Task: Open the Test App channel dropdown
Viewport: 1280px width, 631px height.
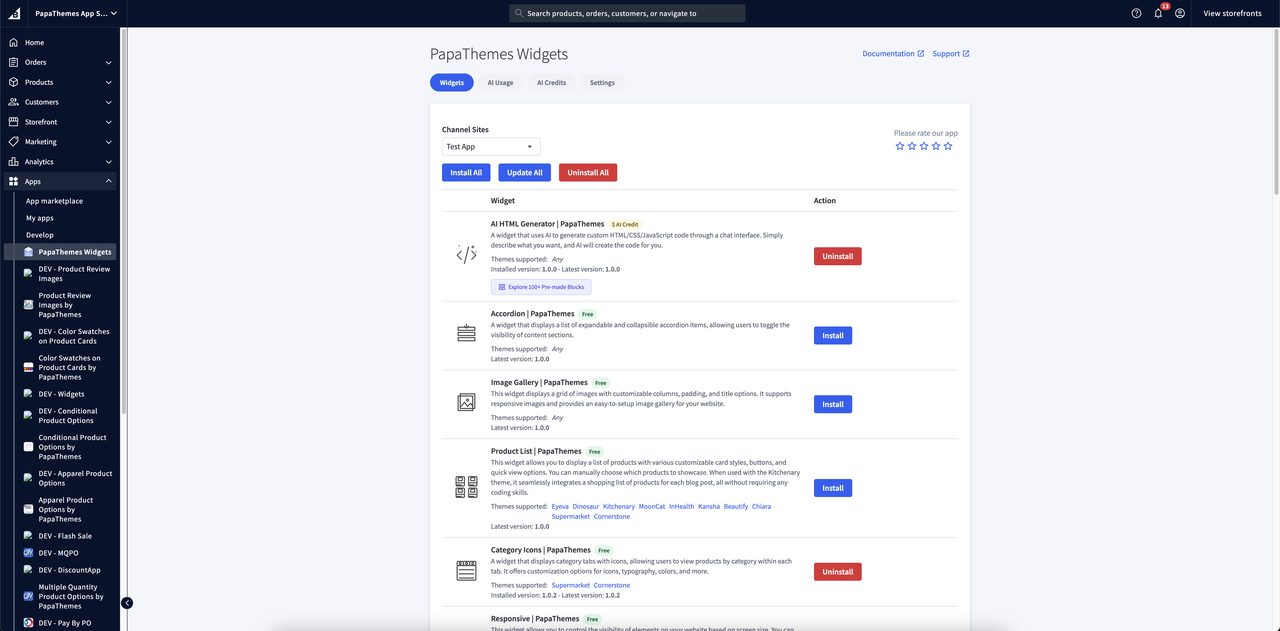Action: (489, 145)
